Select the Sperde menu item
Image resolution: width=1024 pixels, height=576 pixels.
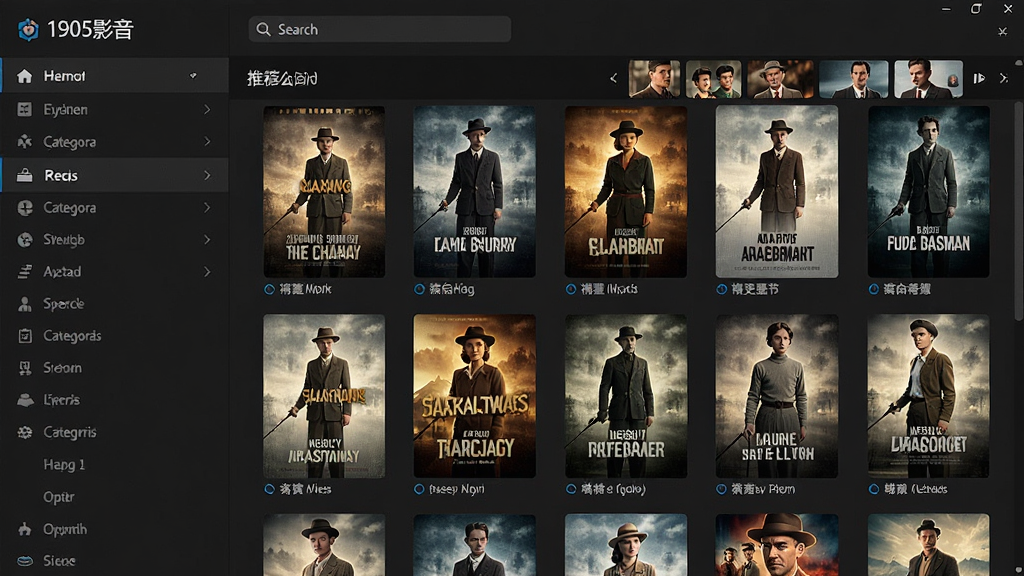tap(114, 304)
